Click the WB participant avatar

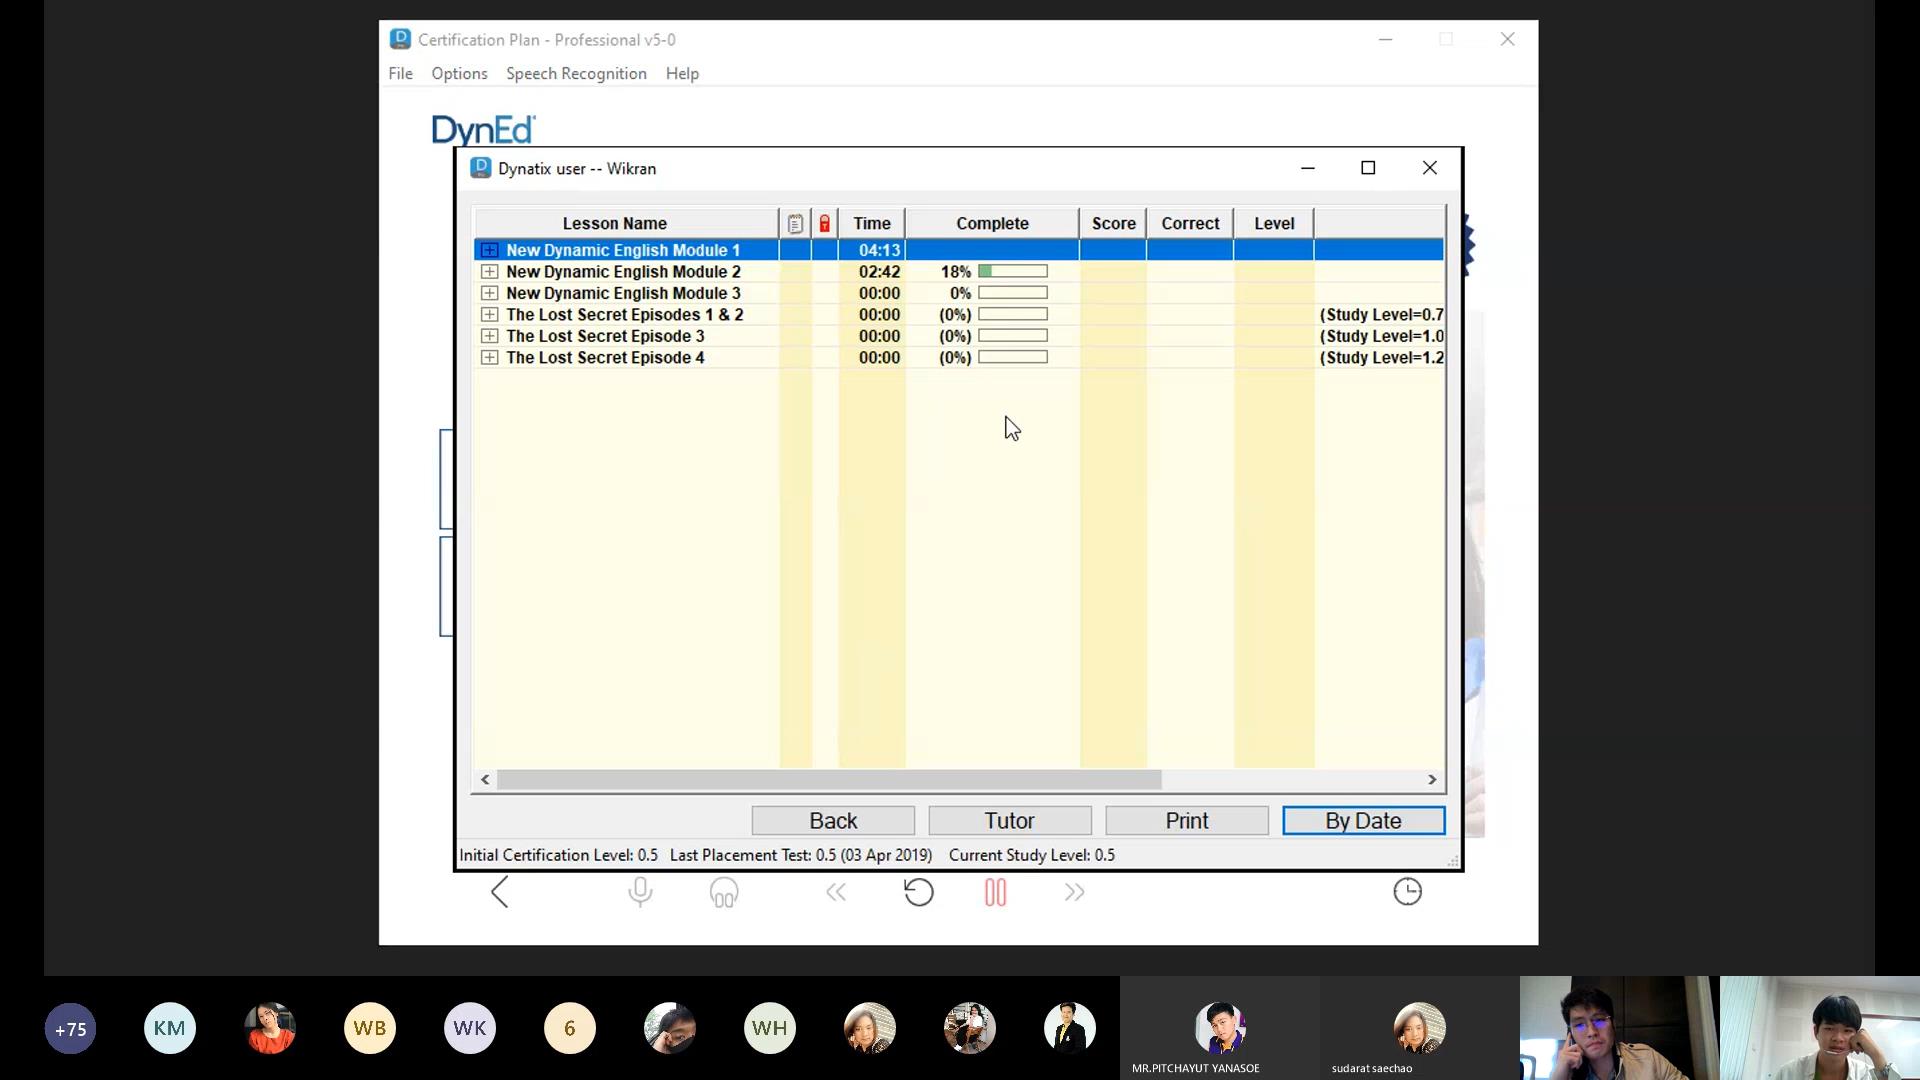pos(370,1028)
